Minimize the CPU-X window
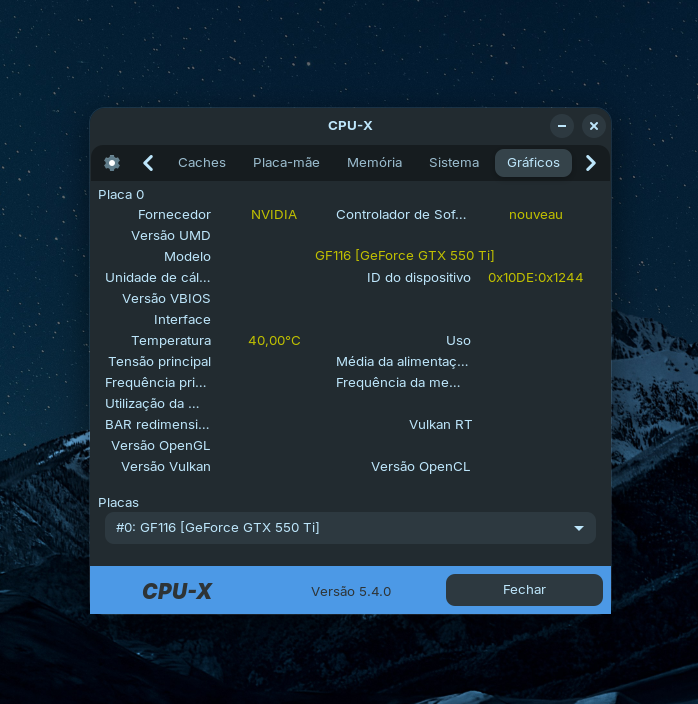This screenshot has height=704, width=698. click(562, 126)
